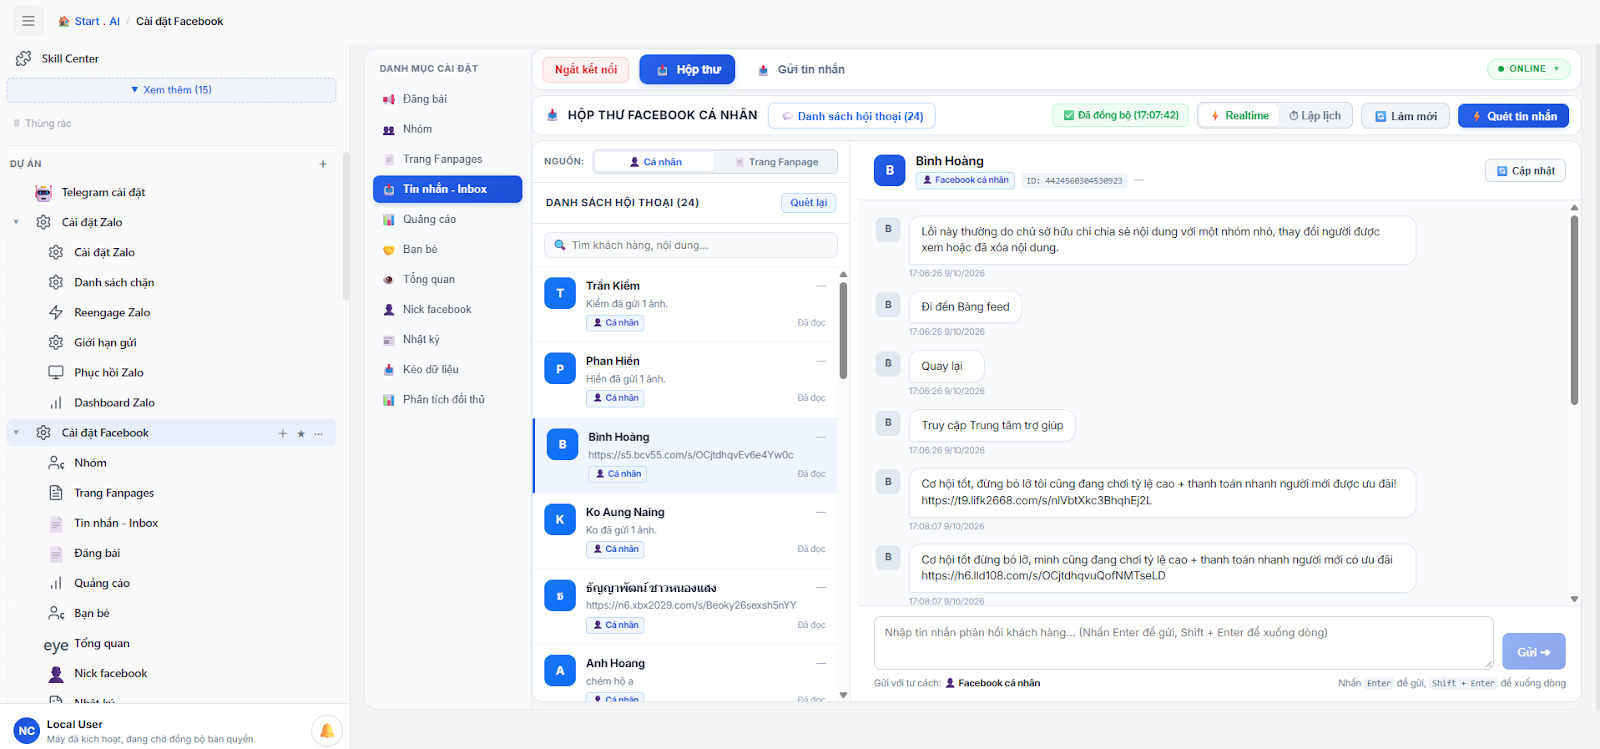Expand Xem thêm (15) skills
Image resolution: width=1600 pixels, height=749 pixels.
pyautogui.click(x=171, y=90)
